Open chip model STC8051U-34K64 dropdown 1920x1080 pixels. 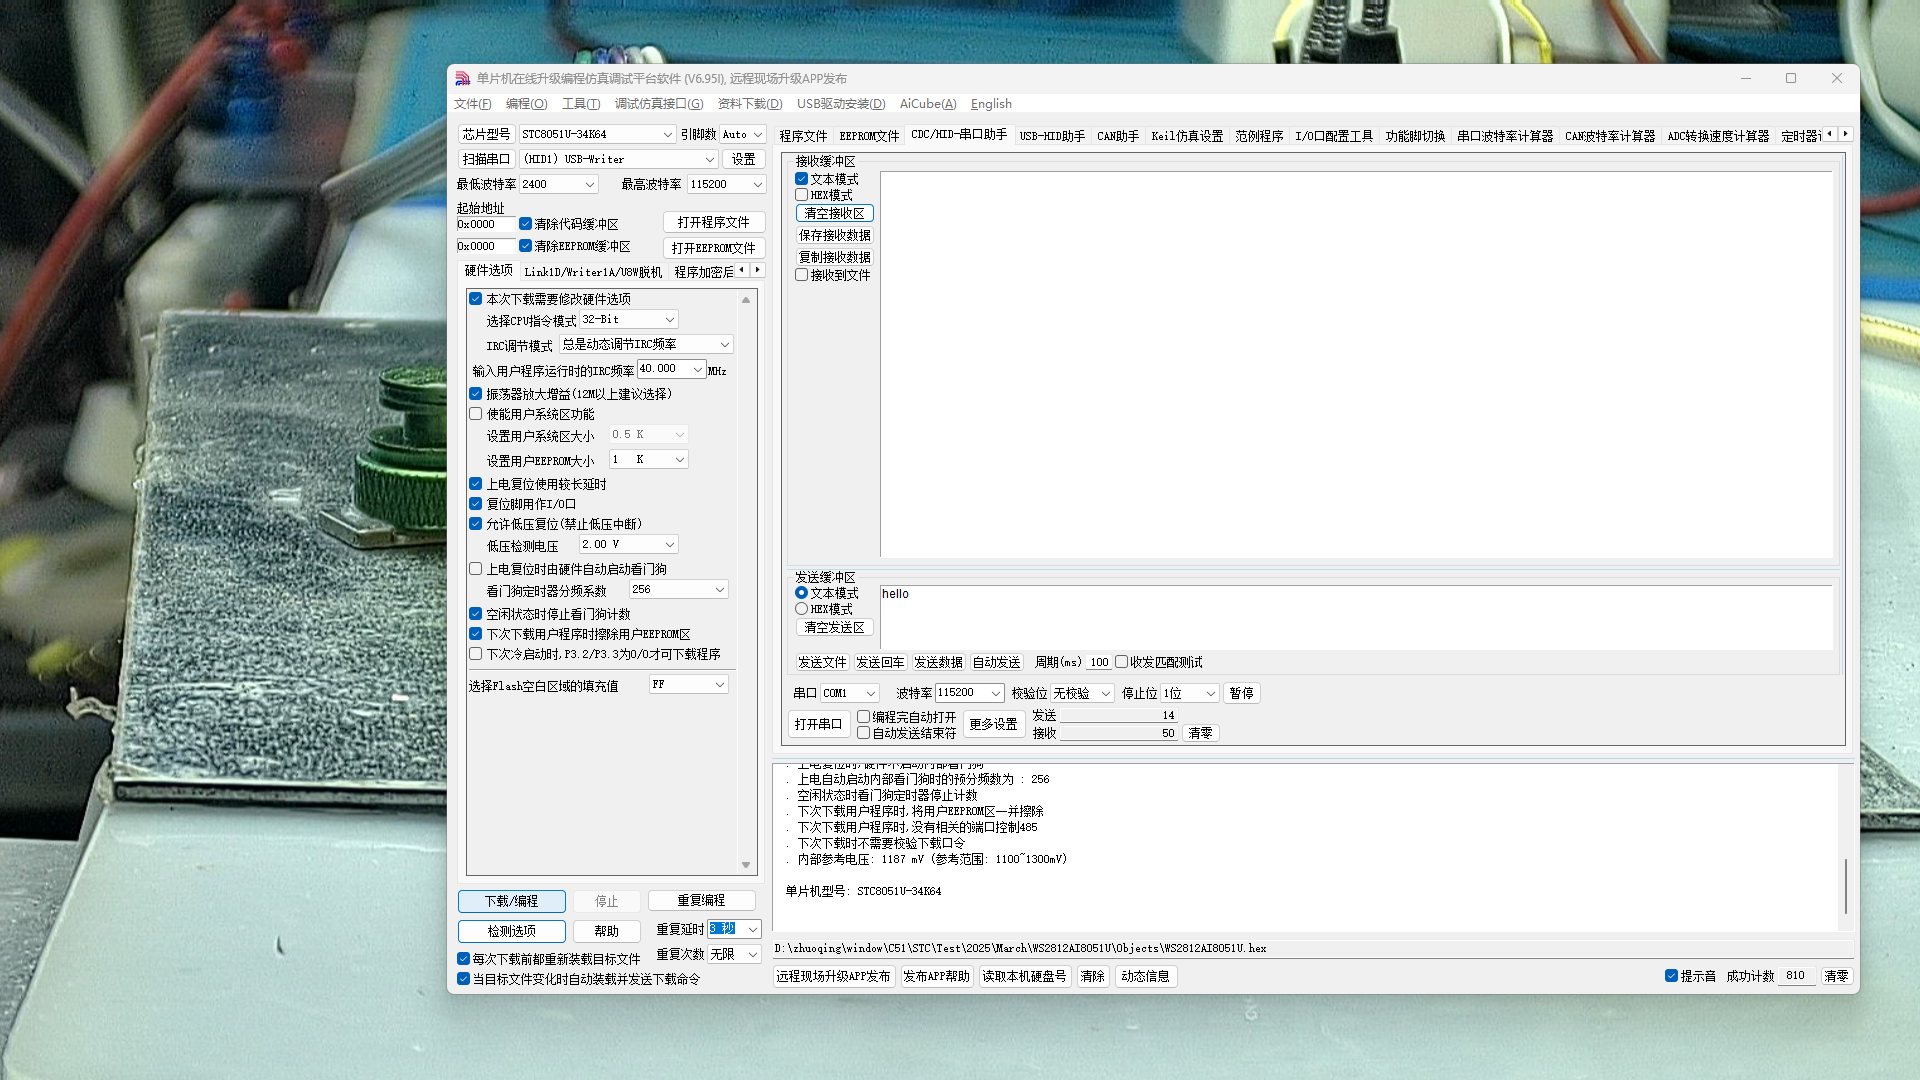[x=667, y=134]
